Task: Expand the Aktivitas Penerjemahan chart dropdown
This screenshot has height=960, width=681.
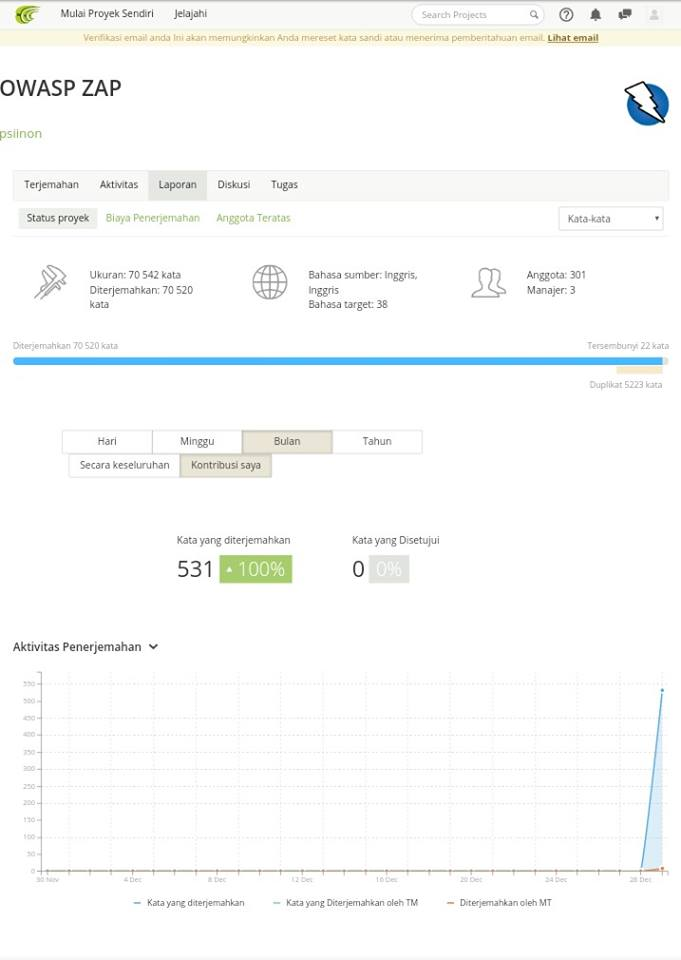Action: [x=153, y=647]
